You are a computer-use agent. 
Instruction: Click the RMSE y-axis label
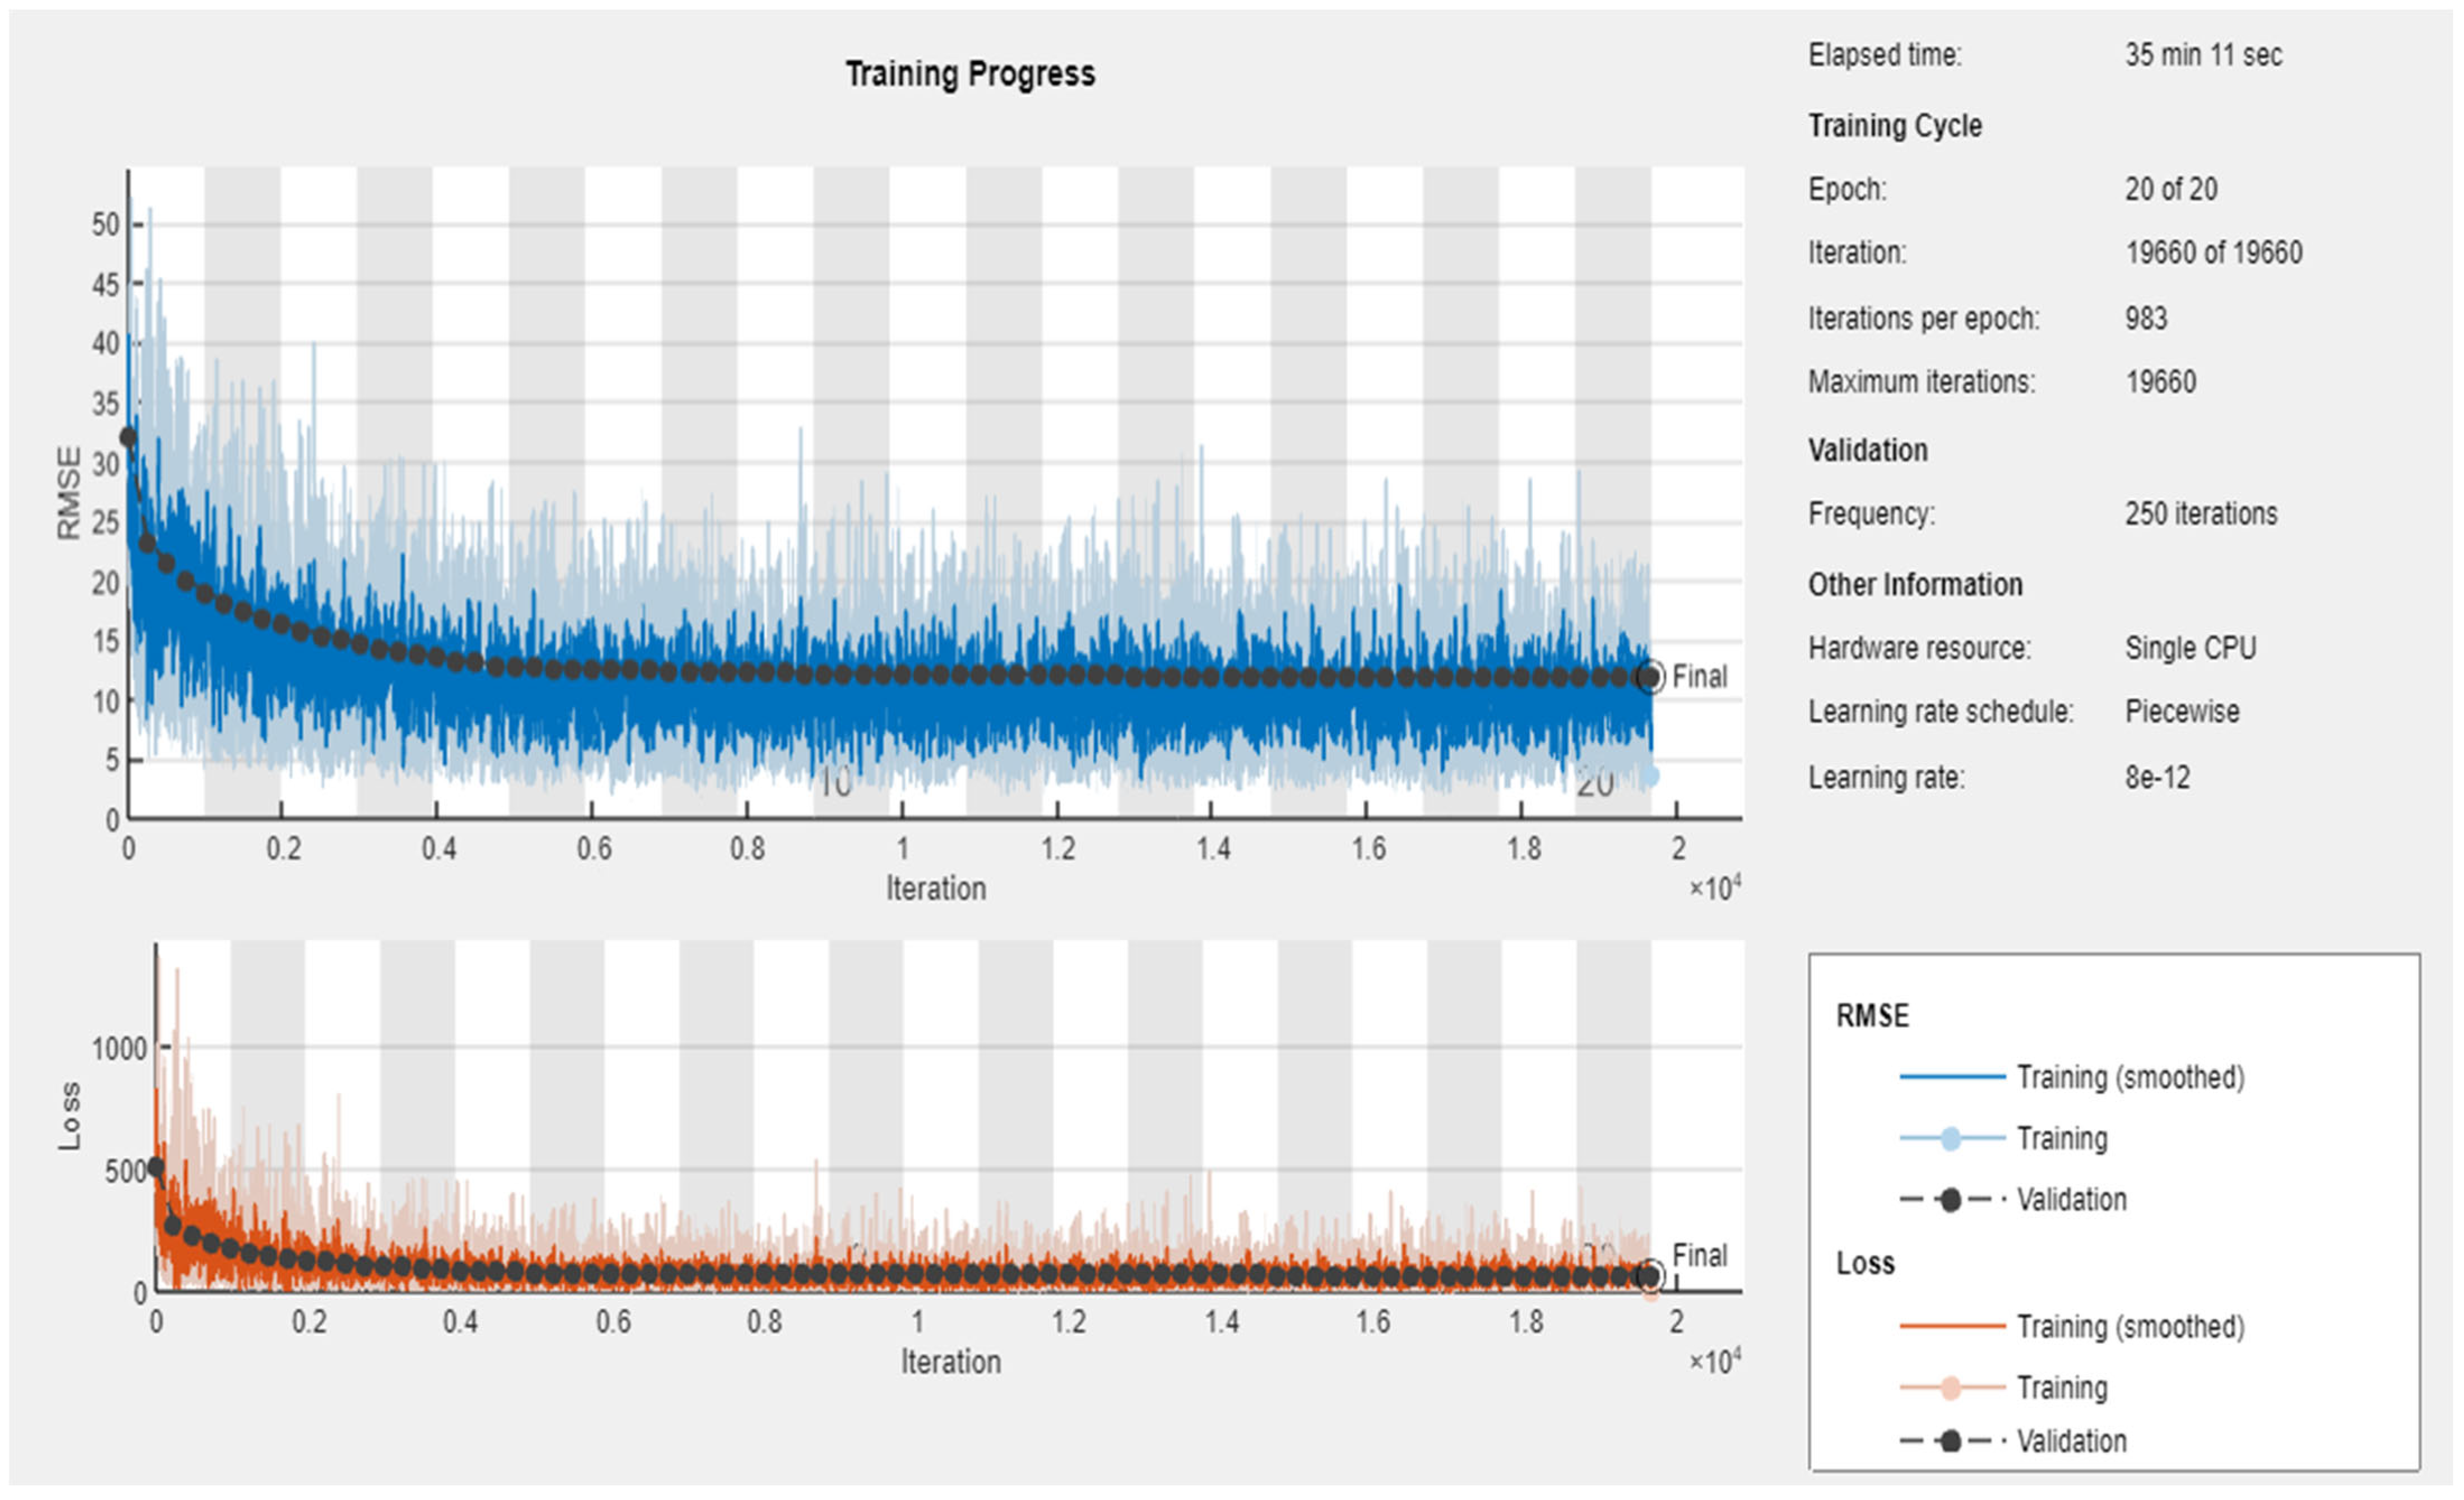point(68,493)
